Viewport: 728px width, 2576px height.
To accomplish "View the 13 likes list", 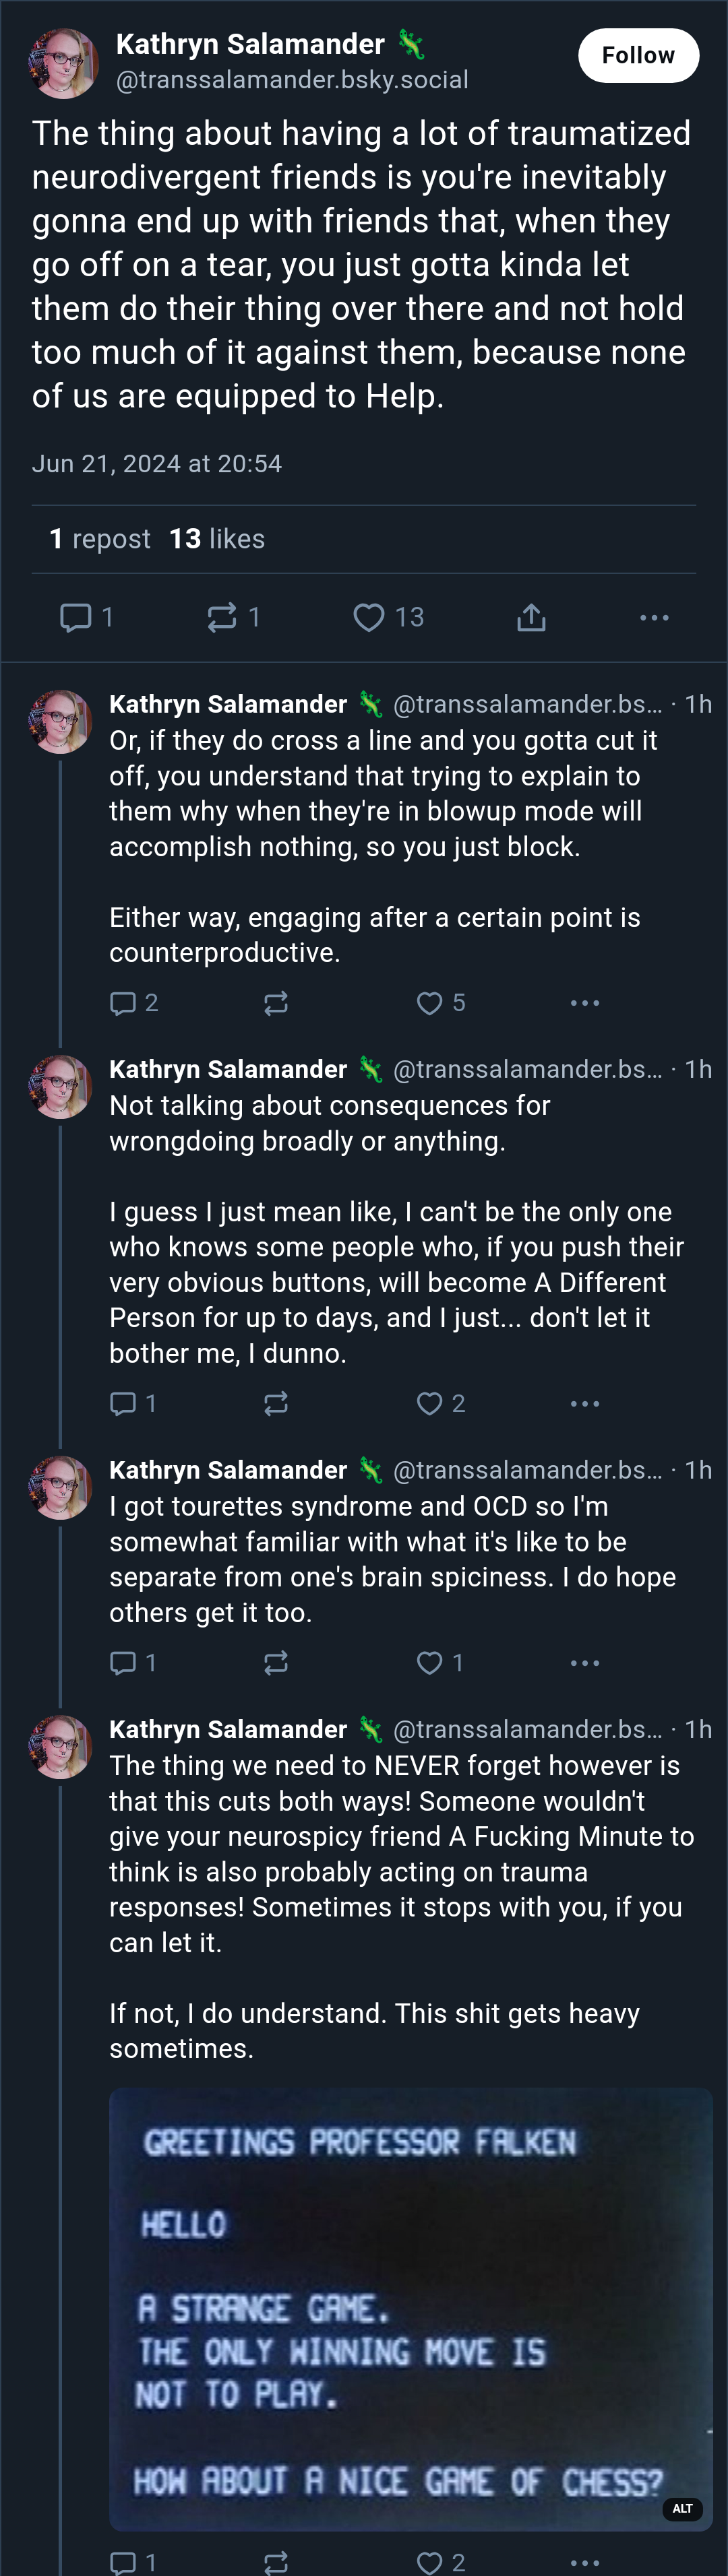I will pos(217,539).
